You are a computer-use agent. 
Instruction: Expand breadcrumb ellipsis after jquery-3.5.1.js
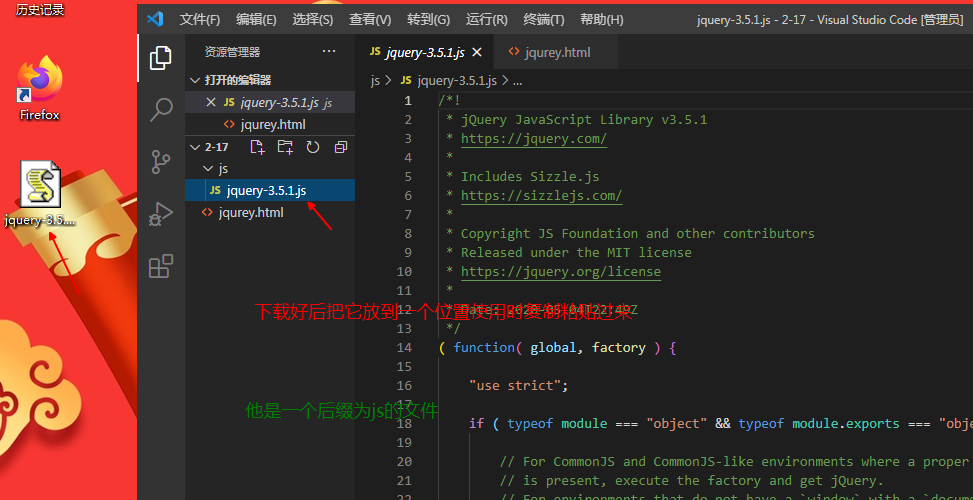(518, 80)
